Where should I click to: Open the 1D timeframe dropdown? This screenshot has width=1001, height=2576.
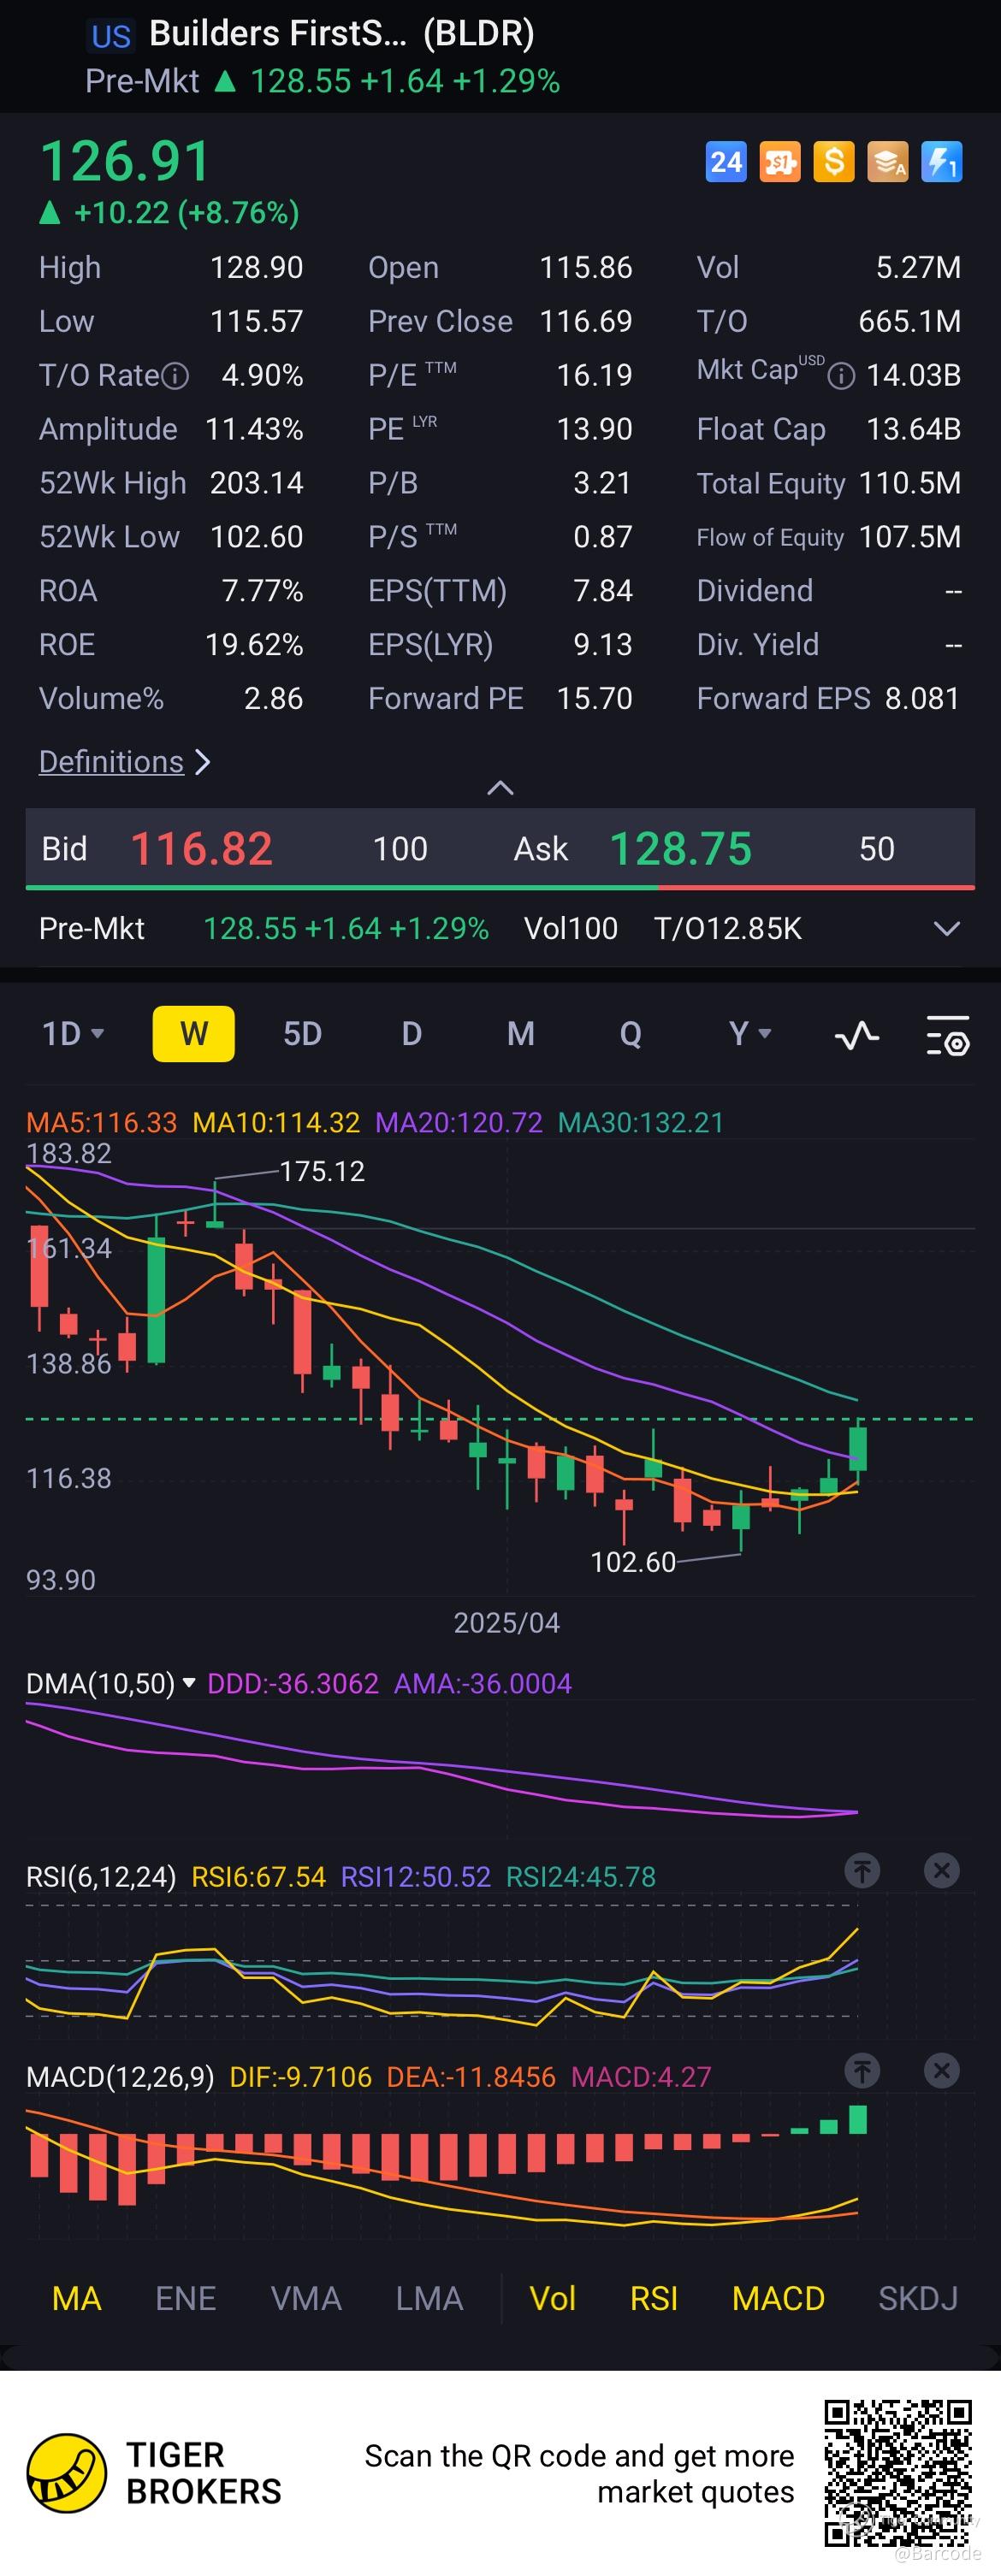point(73,1033)
